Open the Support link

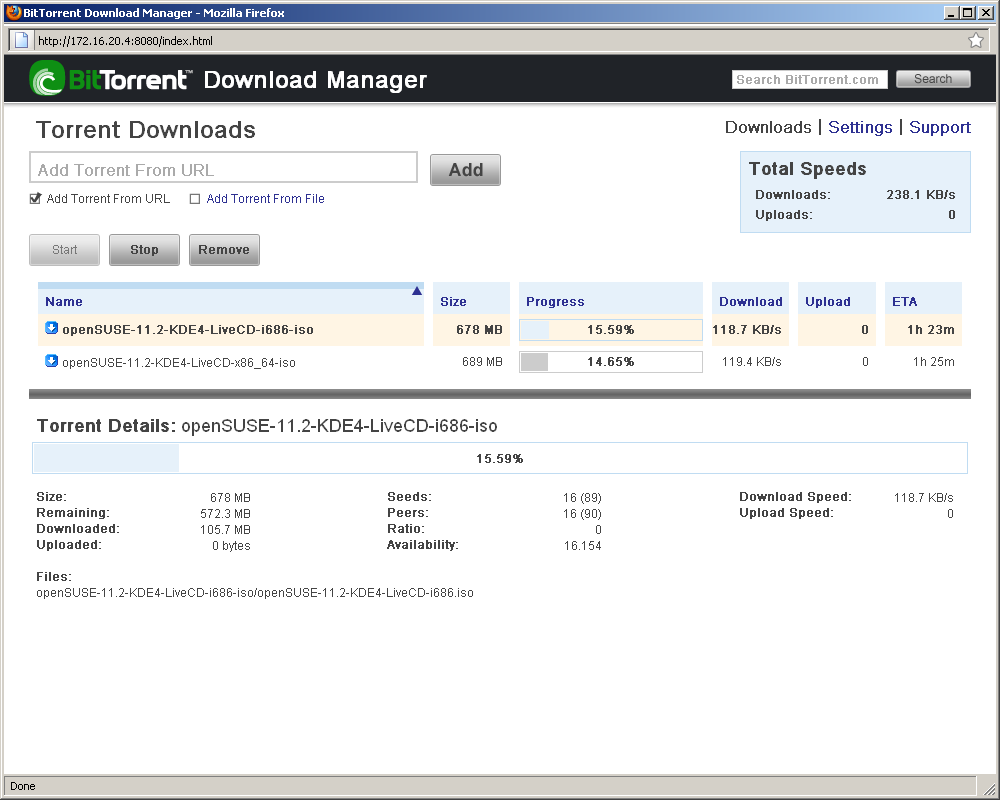(x=939, y=127)
